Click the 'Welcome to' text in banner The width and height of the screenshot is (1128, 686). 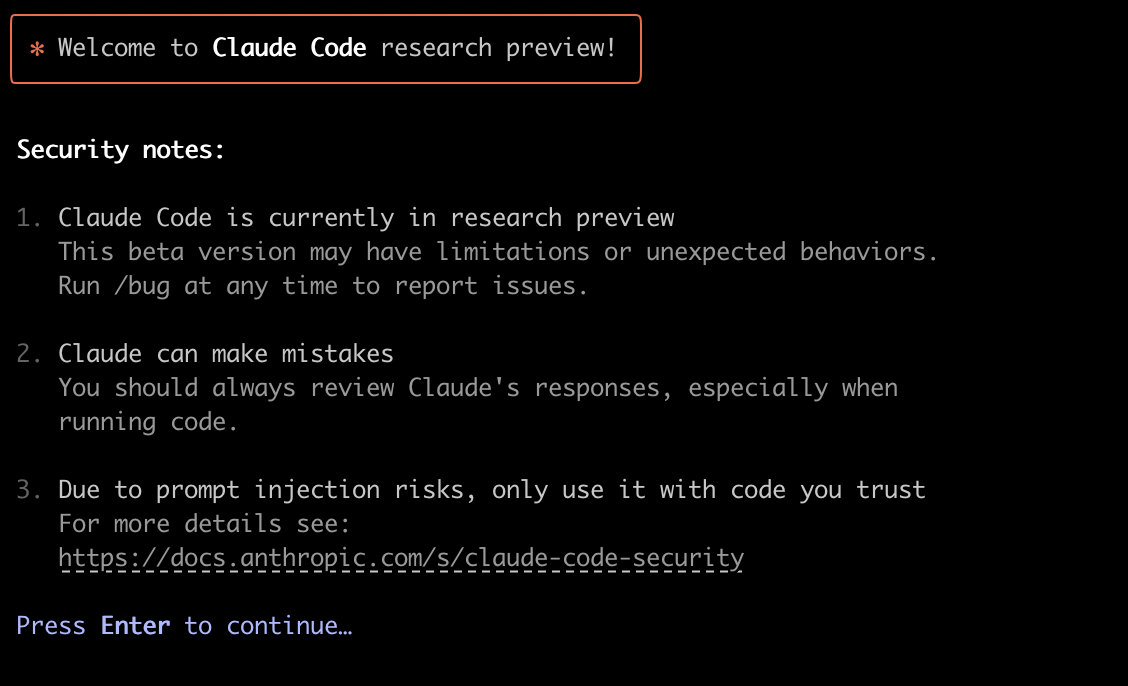pyautogui.click(x=128, y=47)
